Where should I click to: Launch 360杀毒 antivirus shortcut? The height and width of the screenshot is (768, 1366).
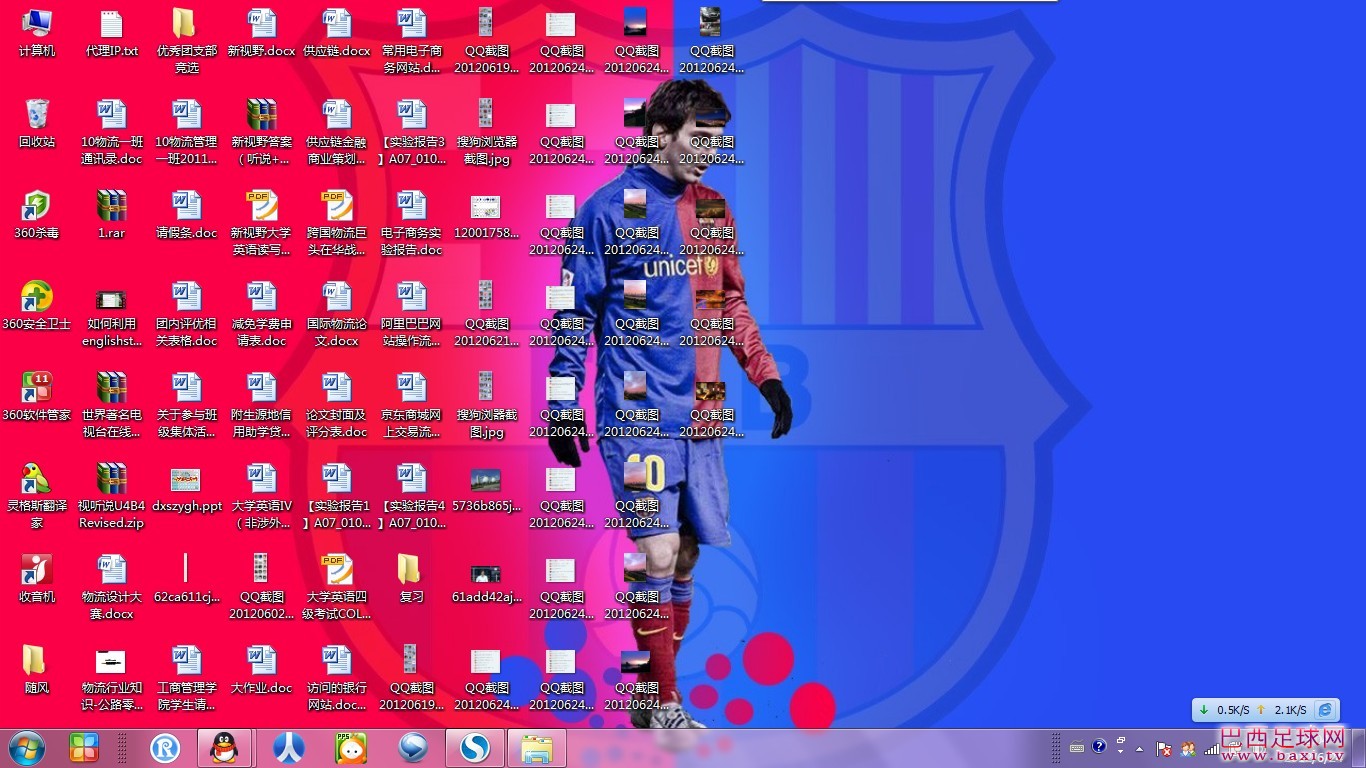click(x=37, y=214)
